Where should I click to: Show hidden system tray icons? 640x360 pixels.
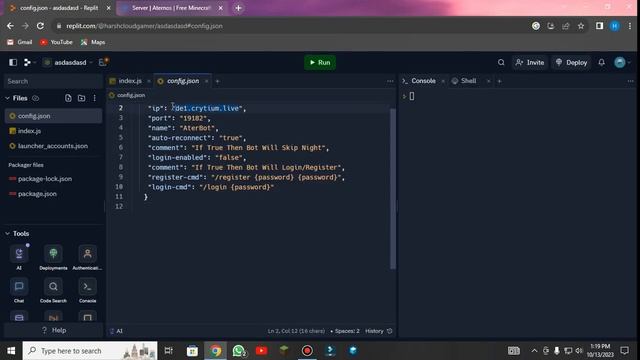(534, 351)
